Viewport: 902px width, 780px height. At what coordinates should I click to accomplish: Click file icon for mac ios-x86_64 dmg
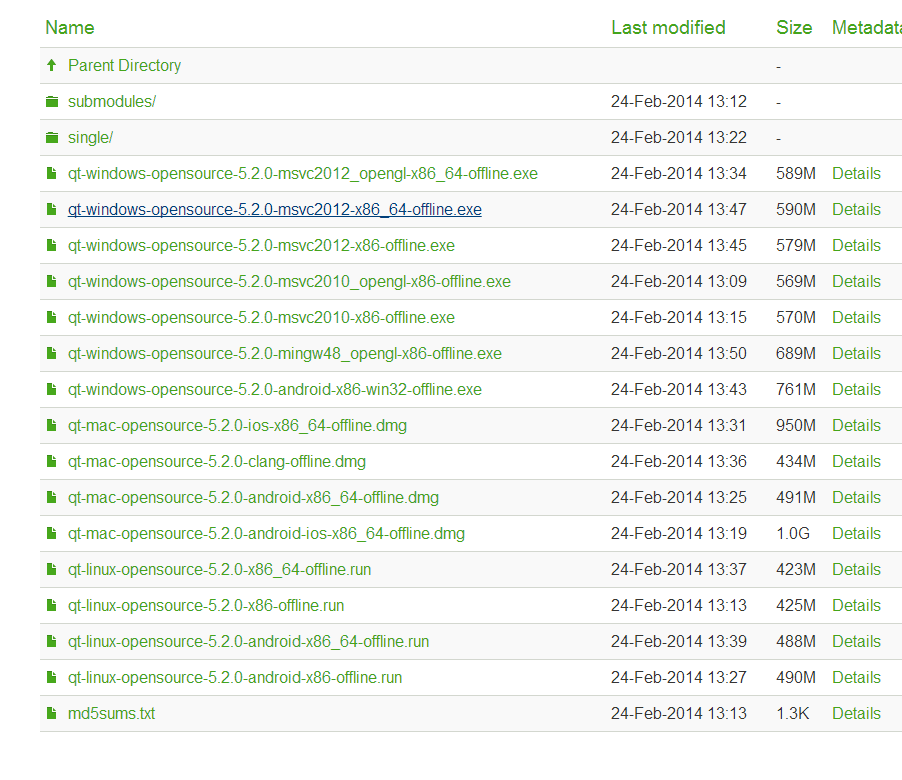point(52,426)
